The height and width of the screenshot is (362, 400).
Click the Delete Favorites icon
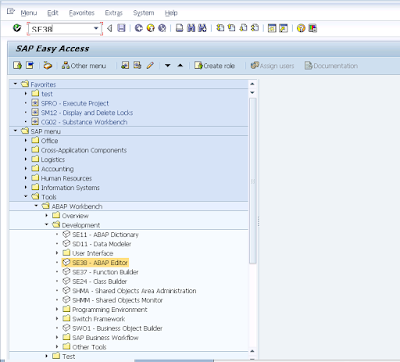(137, 65)
